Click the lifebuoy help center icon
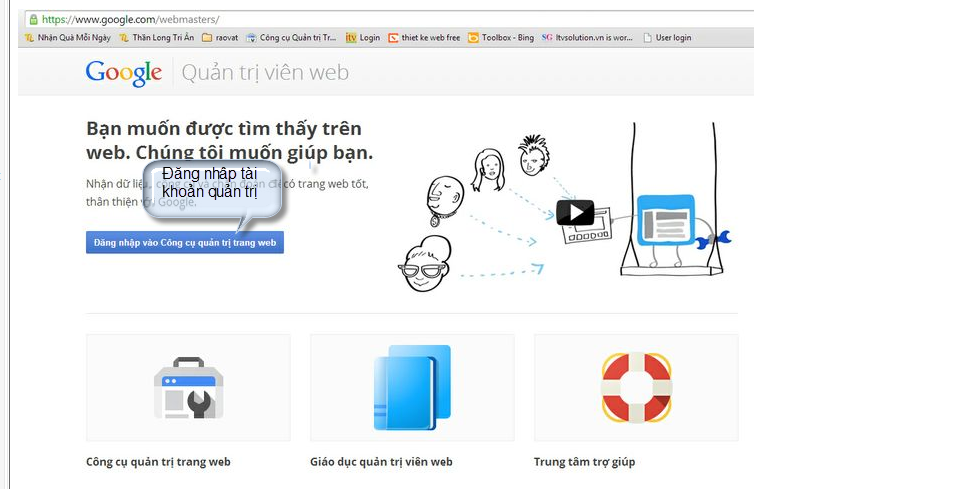 pos(636,388)
